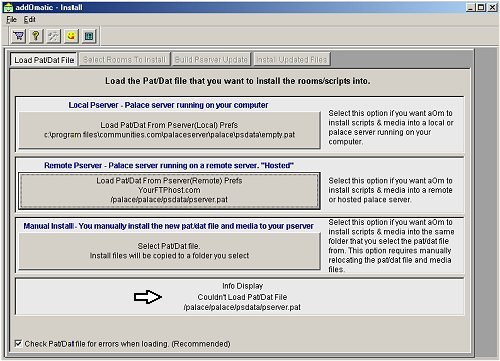
Task: Close the addOmatic Install window
Action: 492,7
